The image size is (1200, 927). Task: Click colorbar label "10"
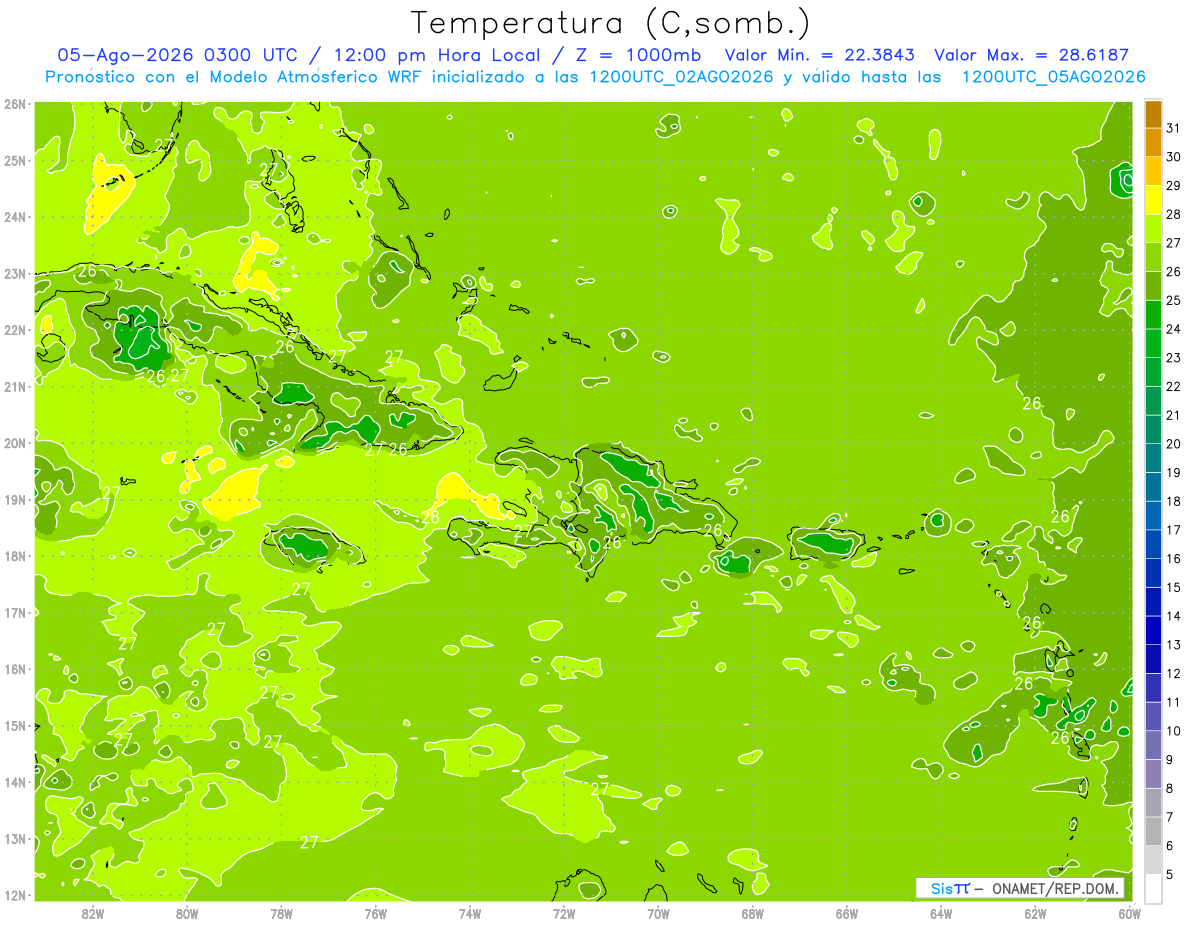pyautogui.click(x=1174, y=731)
